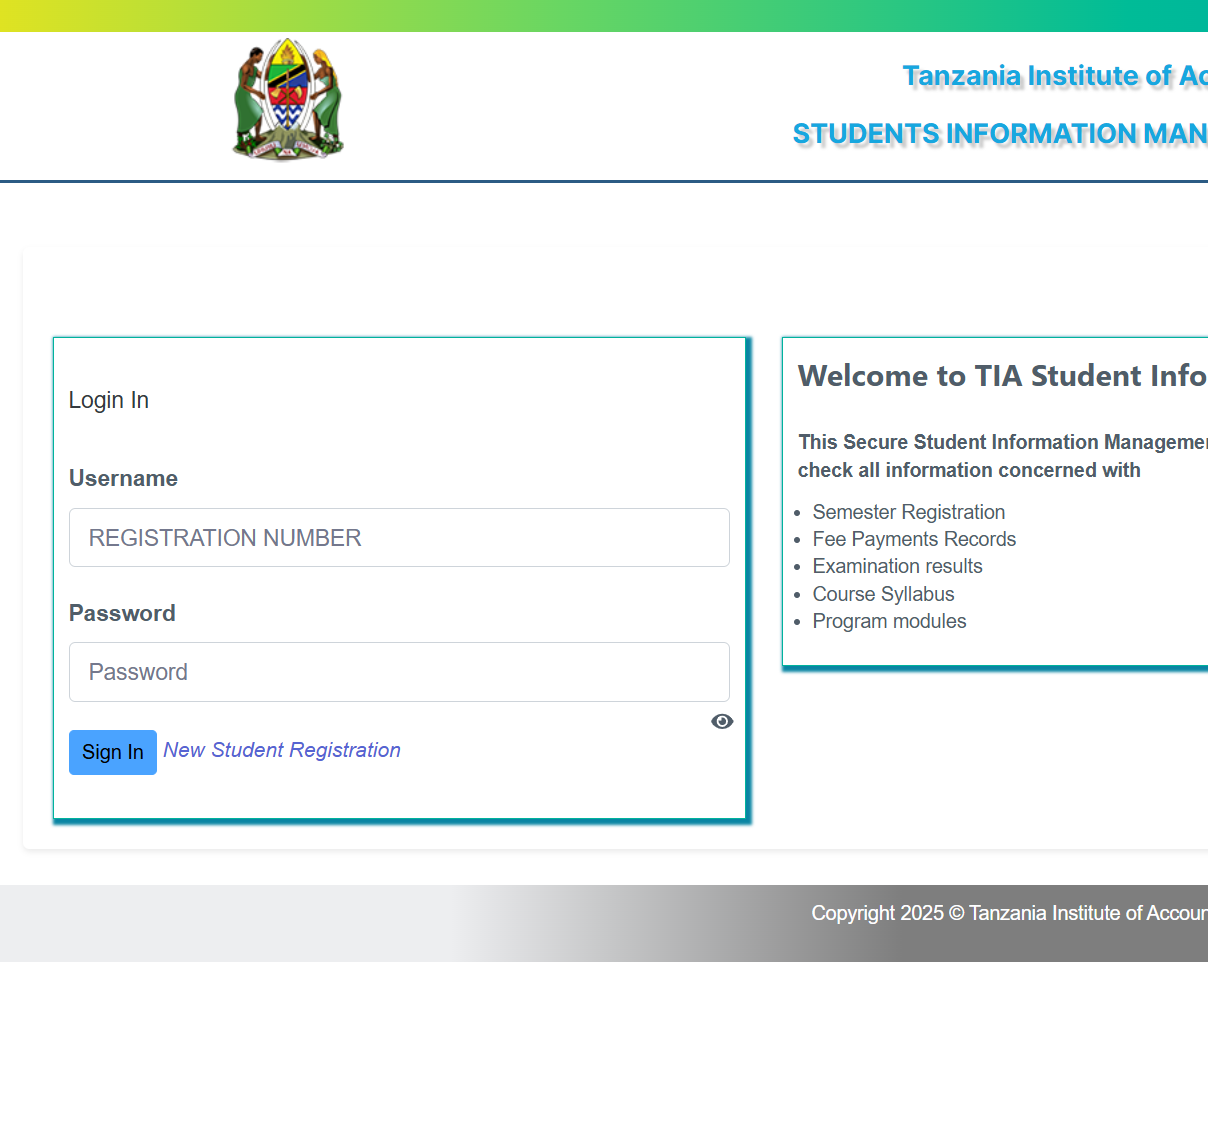The width and height of the screenshot is (1208, 1137).
Task: Click the Password field label
Action: click(x=122, y=613)
